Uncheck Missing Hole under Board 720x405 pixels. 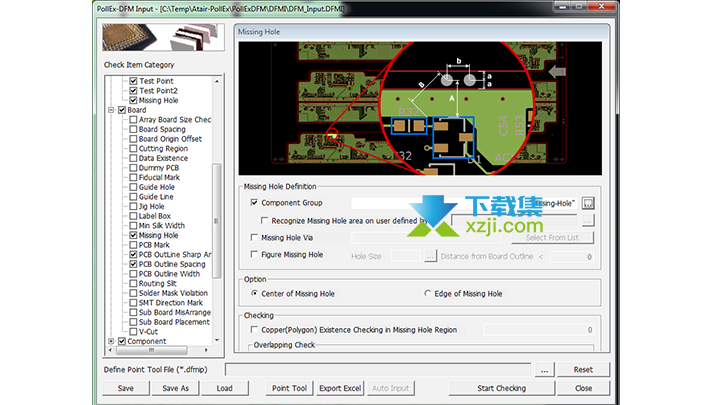[x=133, y=235]
